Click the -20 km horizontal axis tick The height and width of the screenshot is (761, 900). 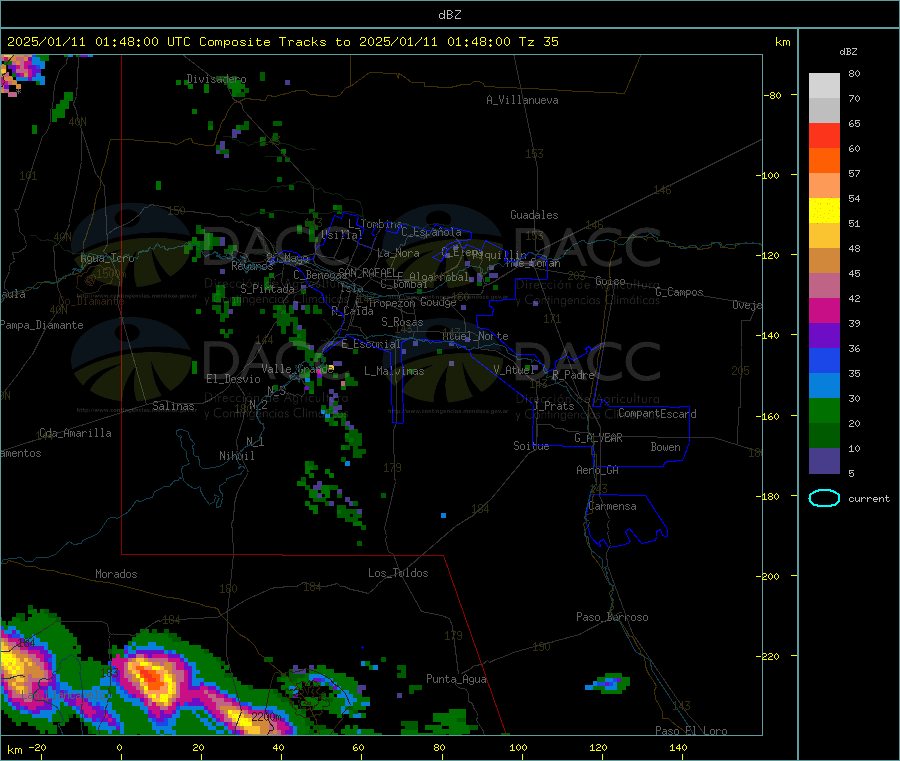pos(38,747)
